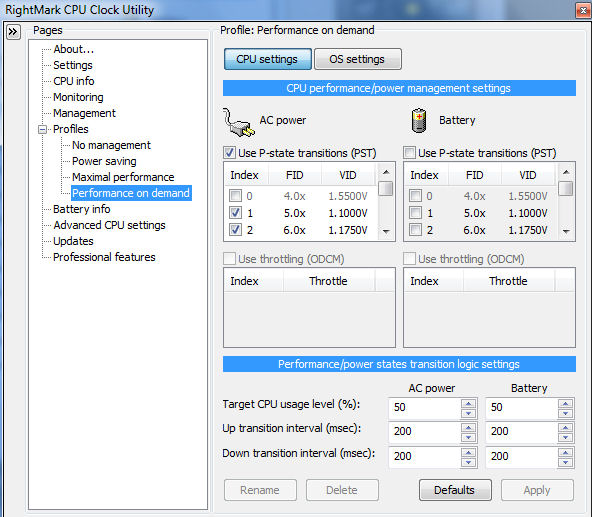592x517 pixels.
Task: Enable Battery P-state transitions checkbox
Action: [x=409, y=153]
